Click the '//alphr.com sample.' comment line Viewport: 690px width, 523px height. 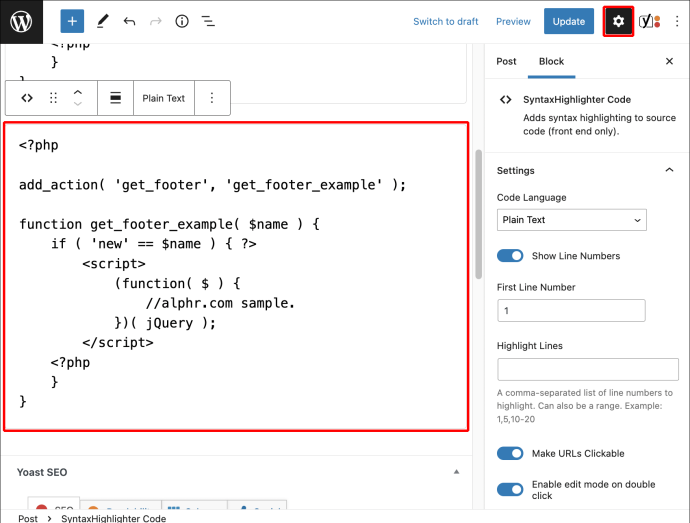[x=220, y=303]
